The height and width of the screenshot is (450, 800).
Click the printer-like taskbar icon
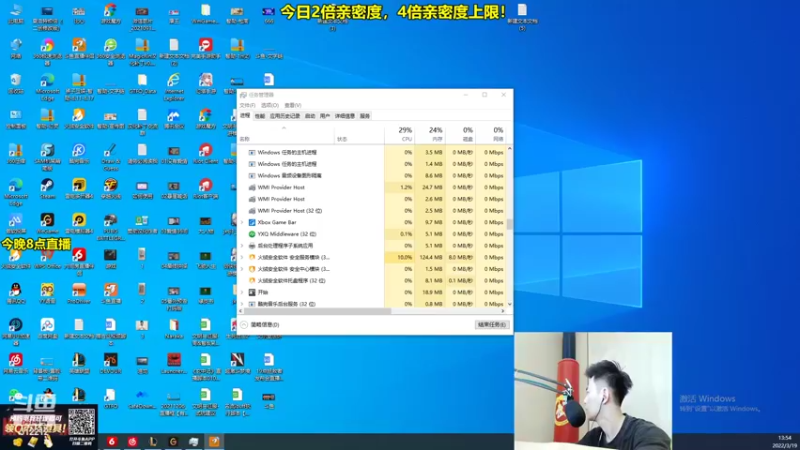(194, 441)
